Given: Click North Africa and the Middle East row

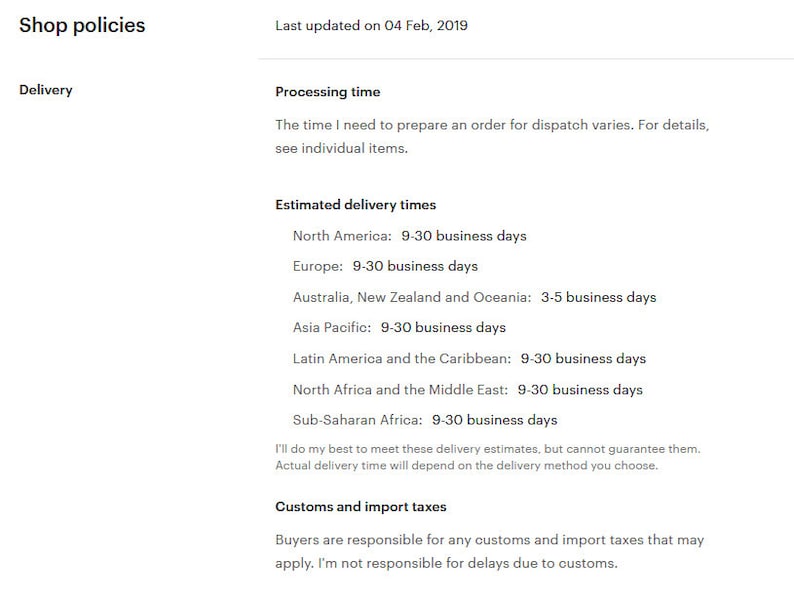Looking at the screenshot, I should tap(468, 389).
